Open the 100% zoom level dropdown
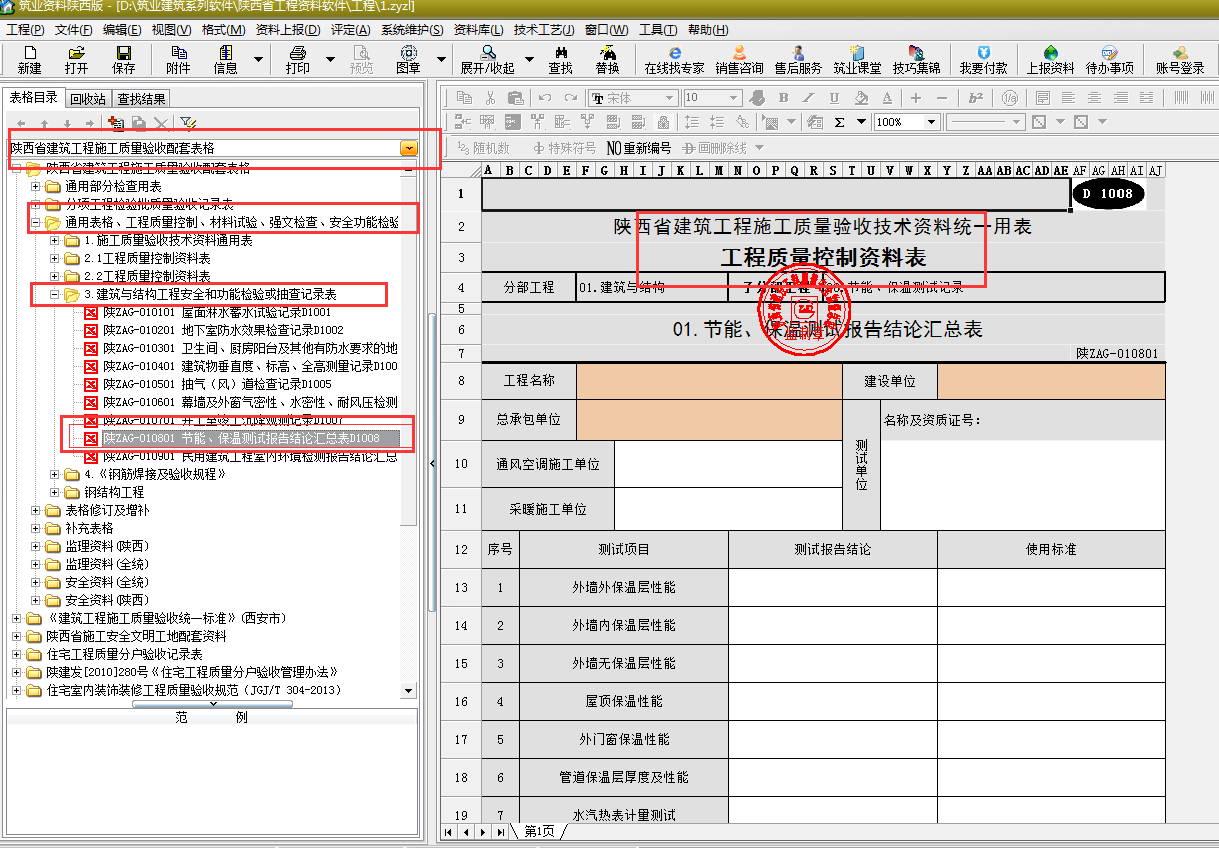 coord(931,122)
